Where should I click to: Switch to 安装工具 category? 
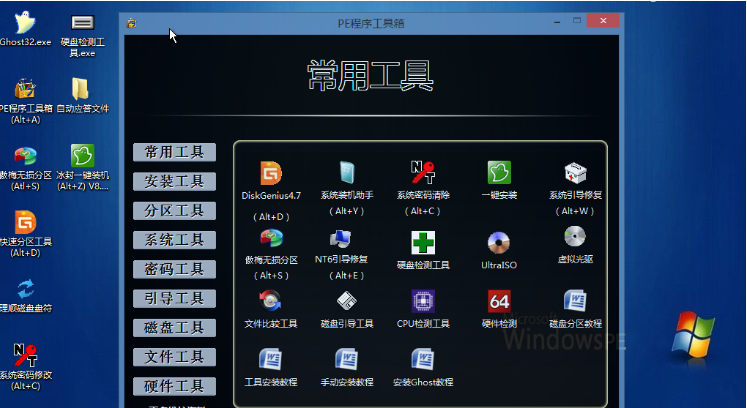tap(174, 182)
